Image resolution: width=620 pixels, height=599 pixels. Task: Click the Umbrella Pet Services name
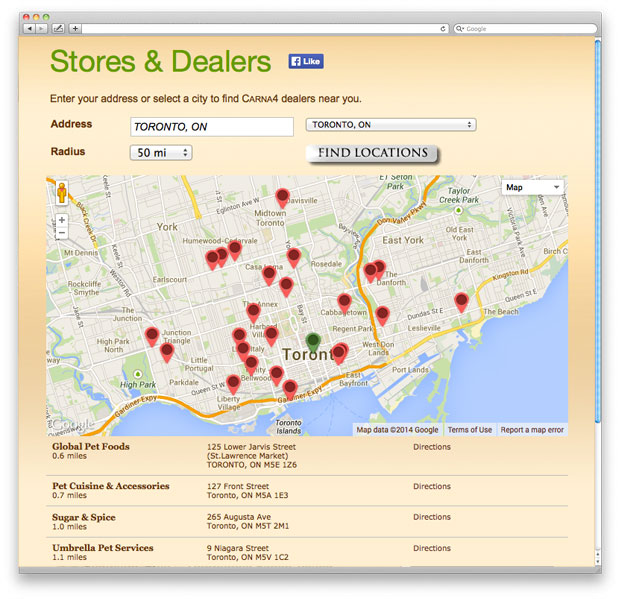pos(103,548)
